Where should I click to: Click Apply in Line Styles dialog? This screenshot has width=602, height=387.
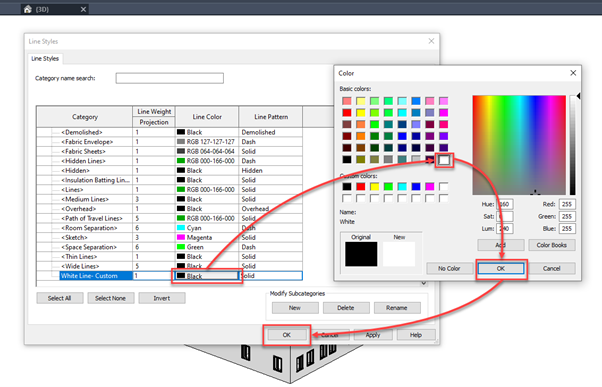373,335
